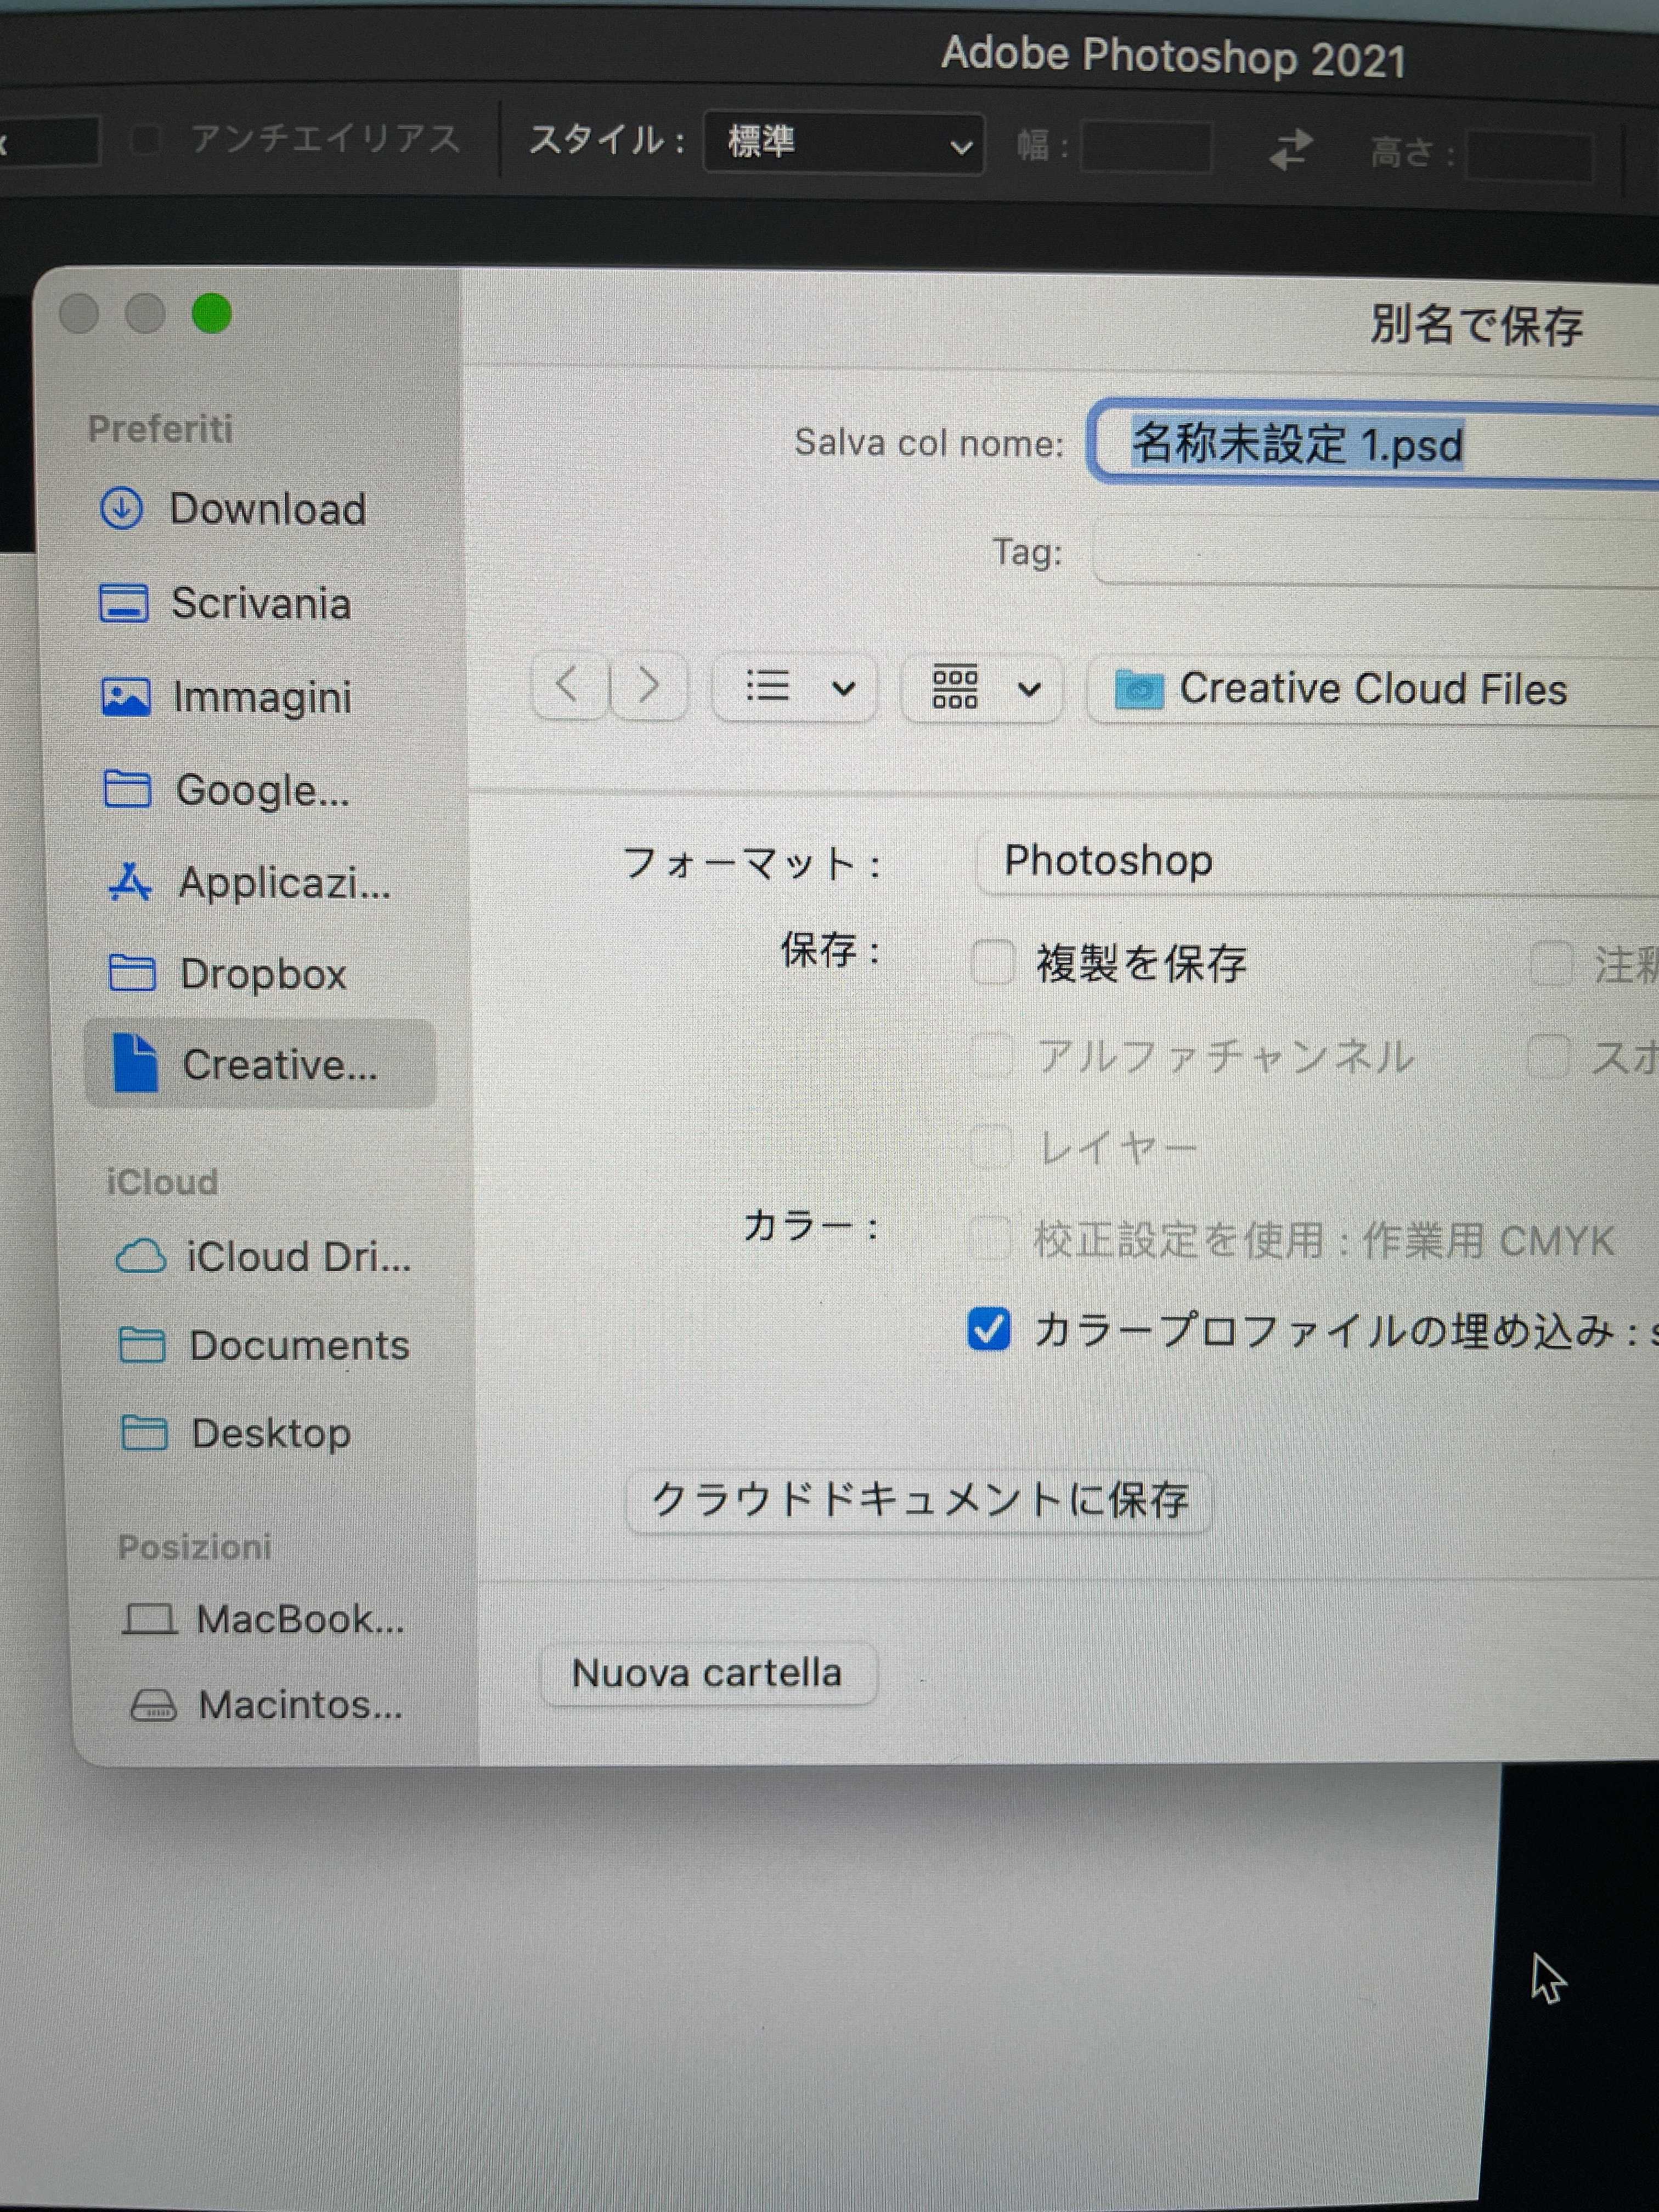
Task: Open Applicazioni in Finder sidebar
Action: pyautogui.click(x=283, y=883)
